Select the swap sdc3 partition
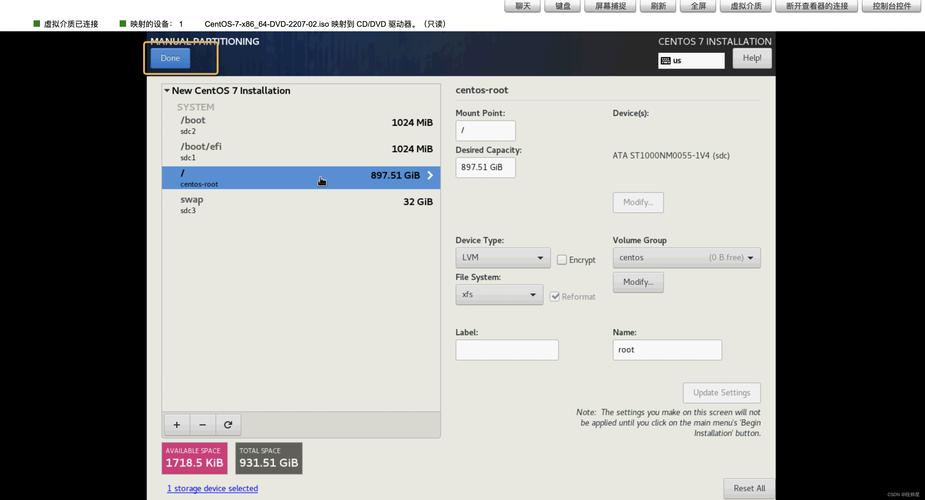This screenshot has height=500, width=925. pyautogui.click(x=300, y=204)
